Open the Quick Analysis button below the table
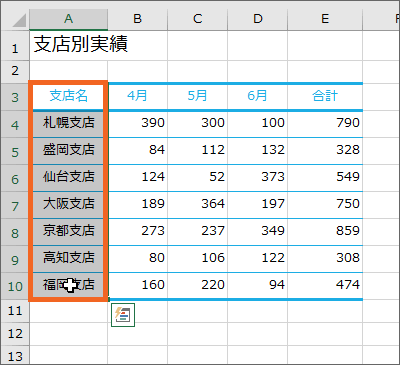 point(123,315)
